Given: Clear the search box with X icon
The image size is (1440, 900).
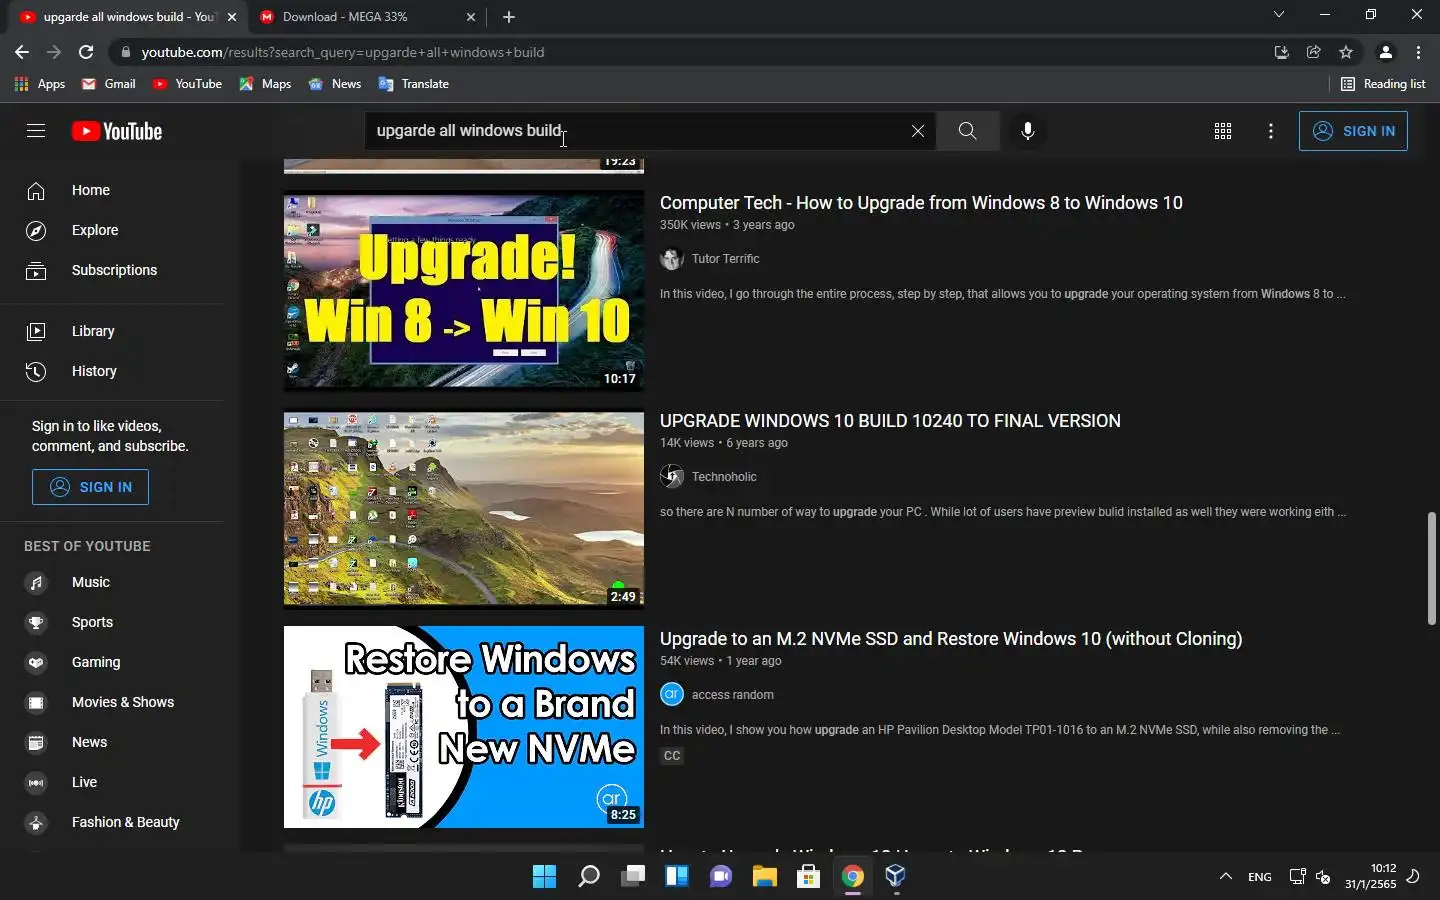Looking at the screenshot, I should (x=917, y=131).
